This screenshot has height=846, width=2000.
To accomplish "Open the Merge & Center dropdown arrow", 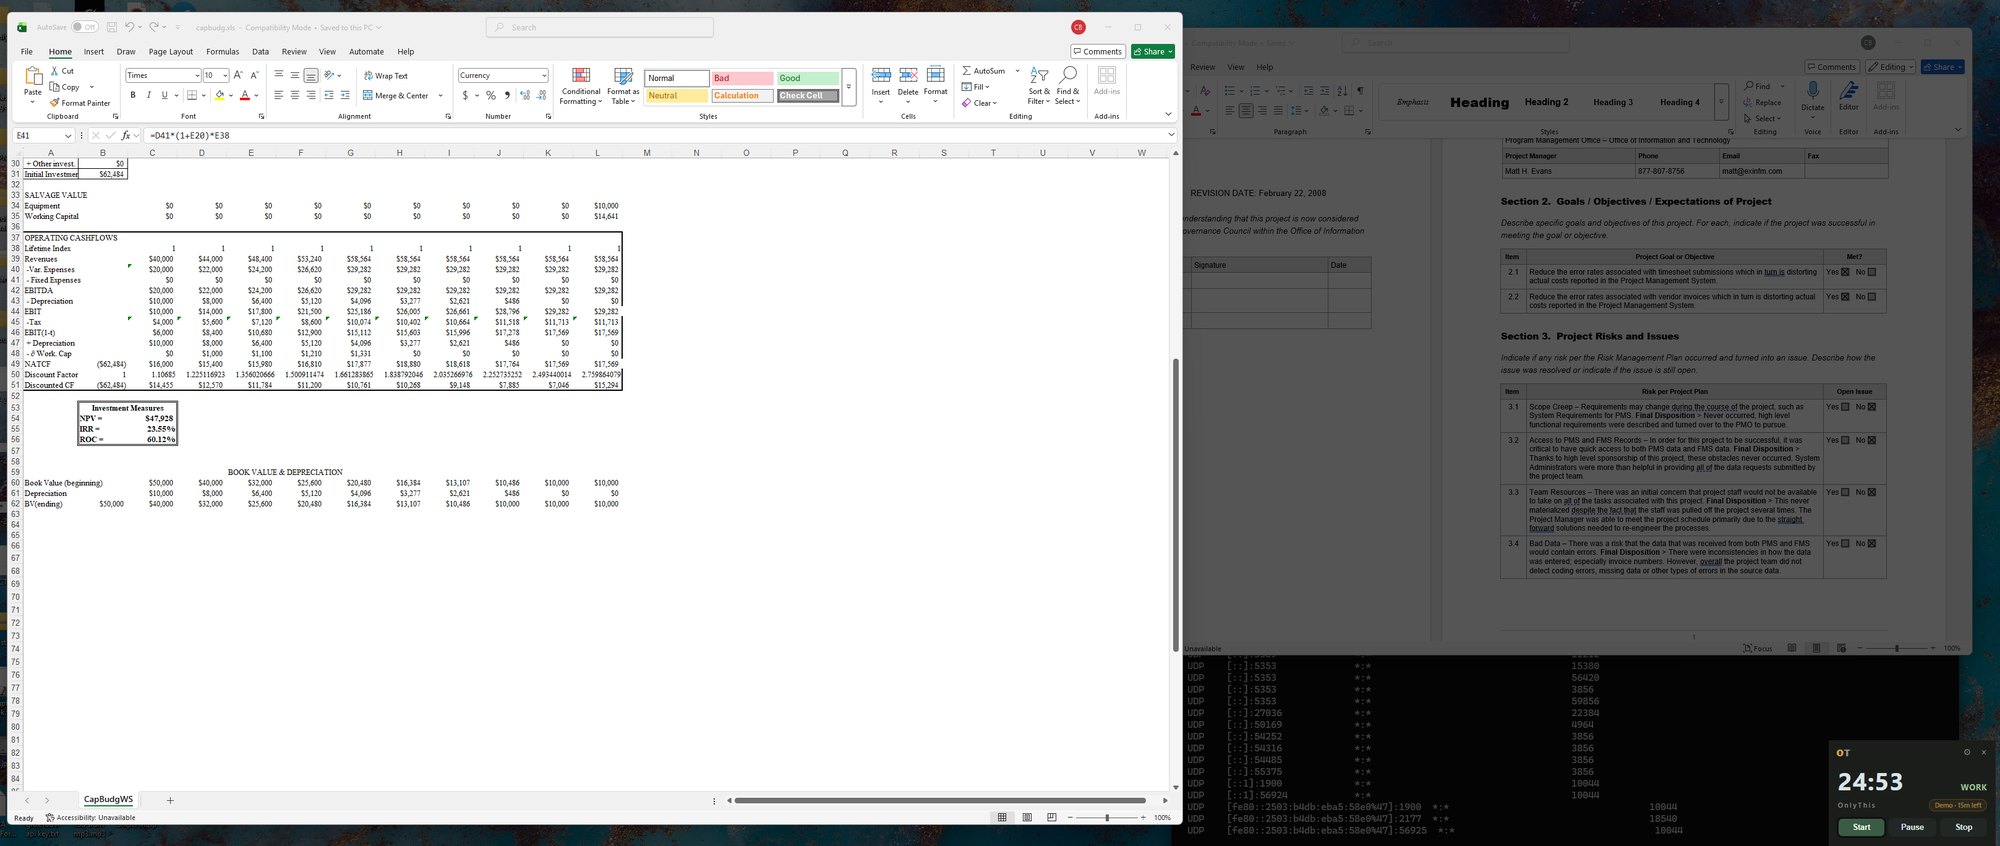I will [x=440, y=96].
